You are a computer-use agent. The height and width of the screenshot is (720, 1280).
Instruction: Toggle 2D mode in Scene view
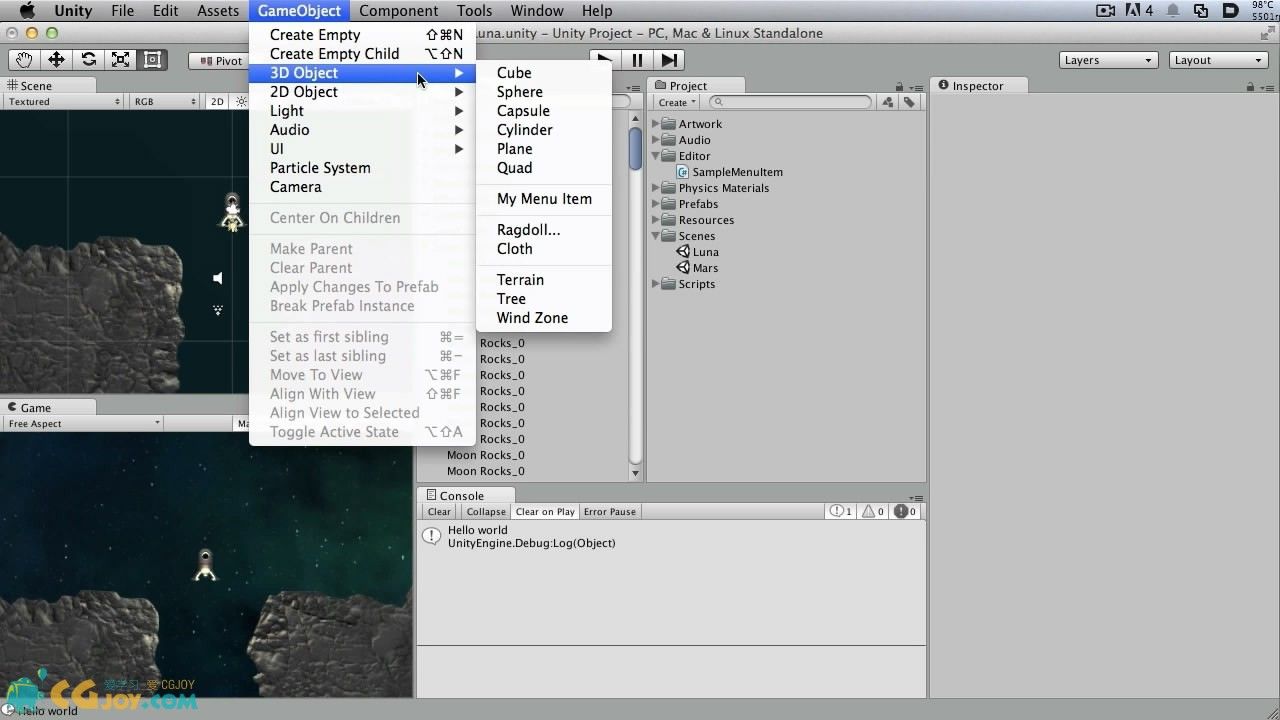point(217,102)
